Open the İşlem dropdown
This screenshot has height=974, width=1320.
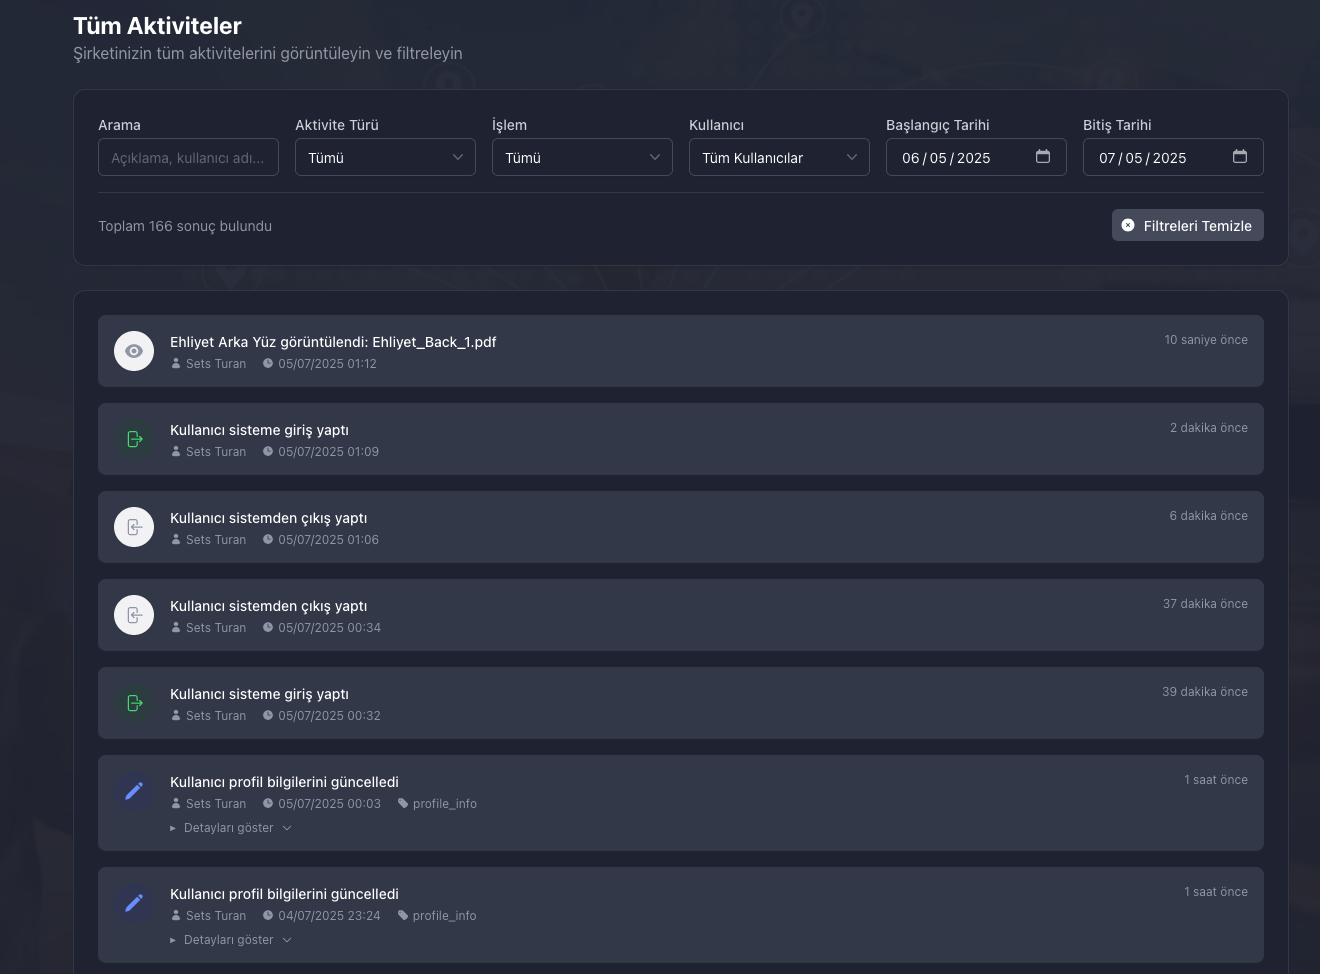[x=582, y=157]
